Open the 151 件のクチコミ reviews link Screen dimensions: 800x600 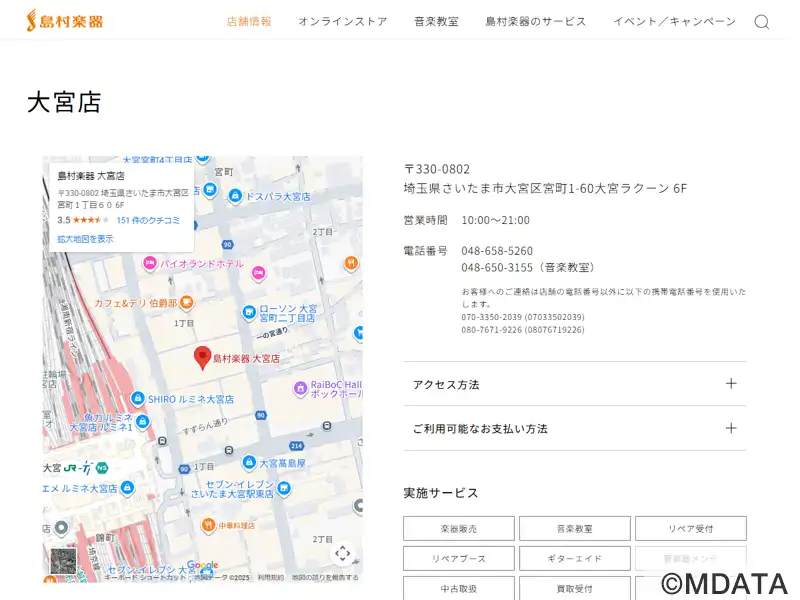pos(148,220)
